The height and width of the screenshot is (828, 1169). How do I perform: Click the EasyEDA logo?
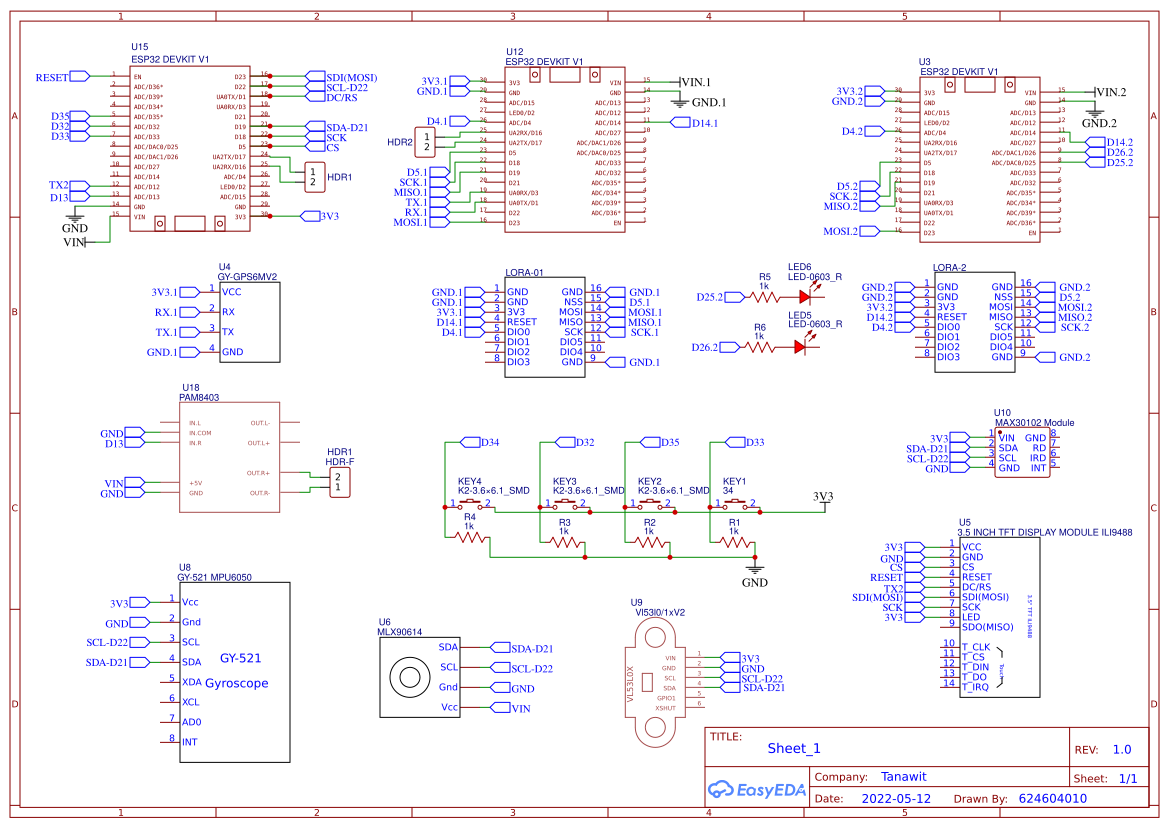coord(757,789)
